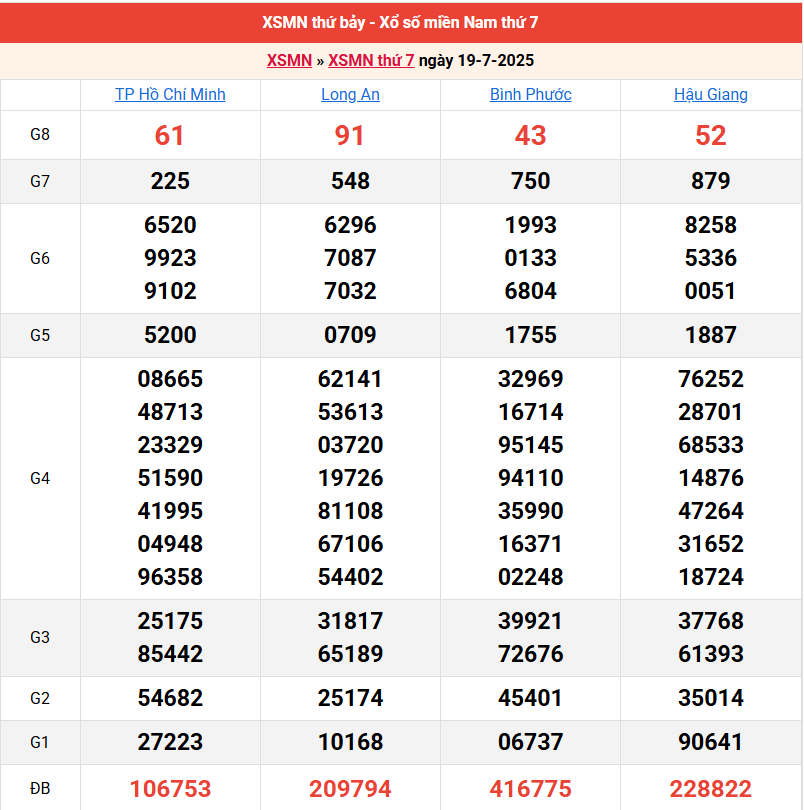Click G3 number 65189
This screenshot has height=810, width=804.
tap(350, 654)
